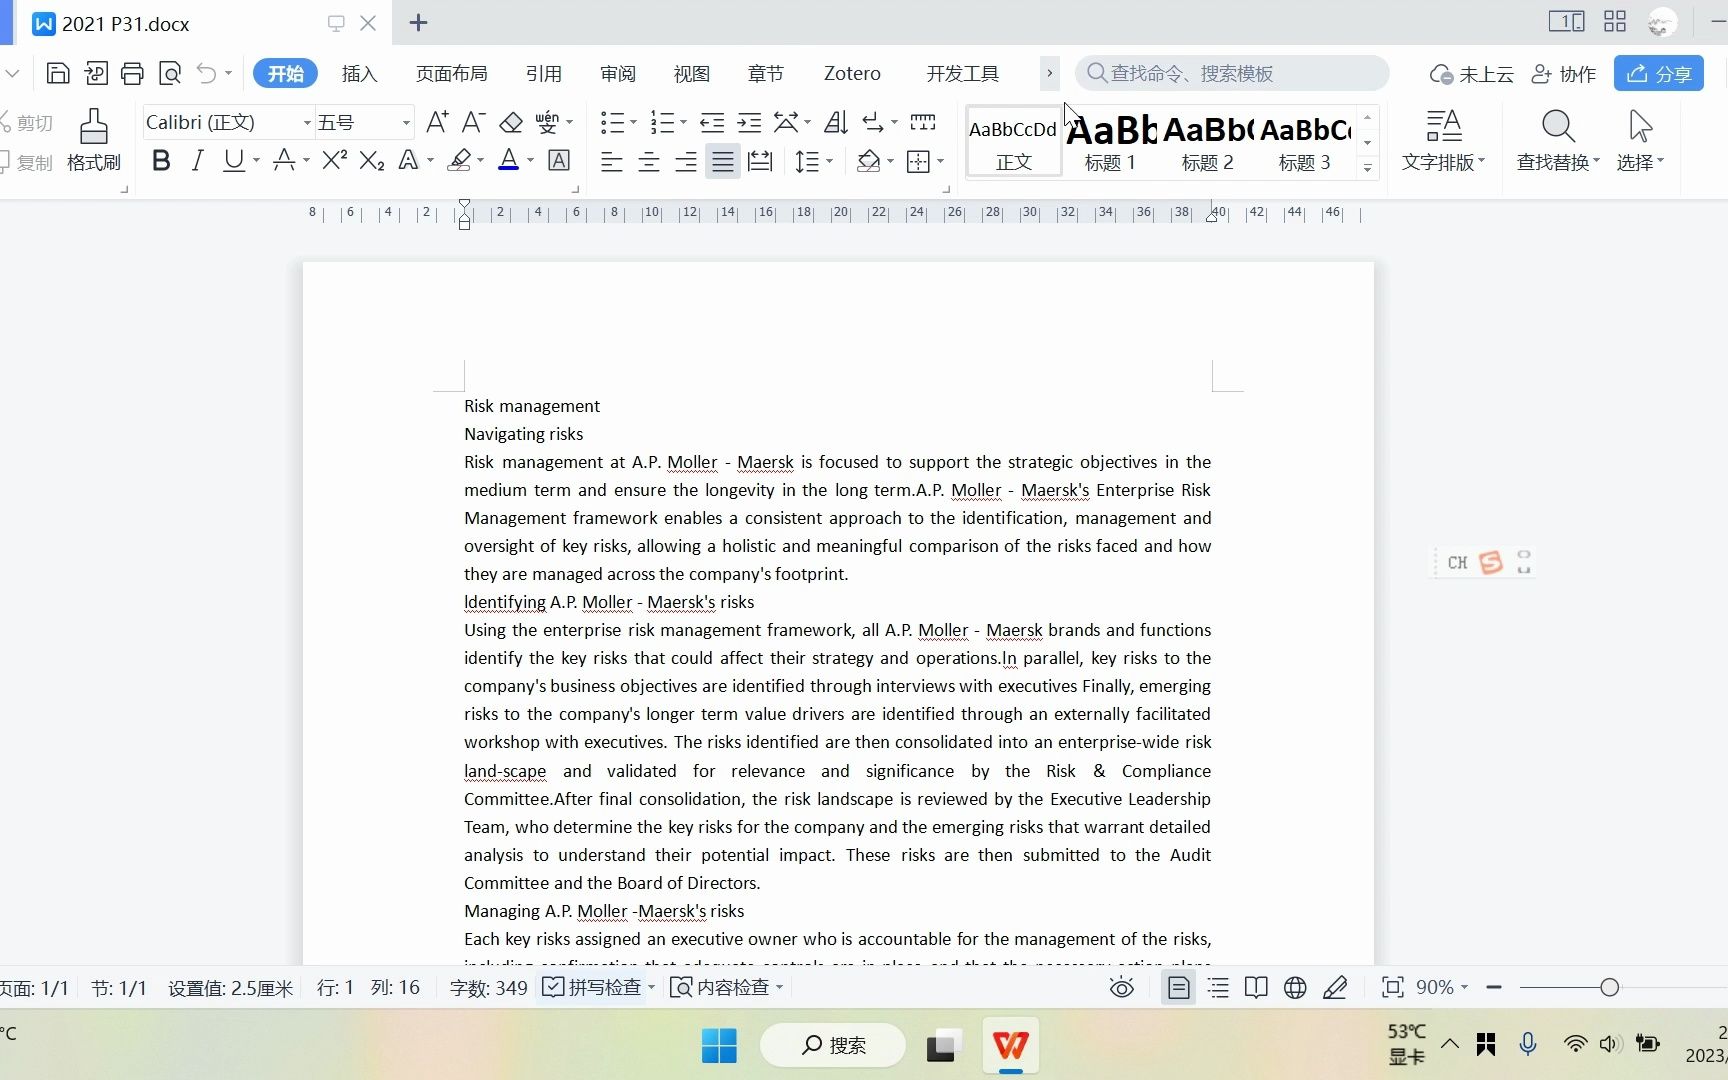The image size is (1728, 1080).
Task: Switch to the 插入 tab
Action: tap(359, 73)
